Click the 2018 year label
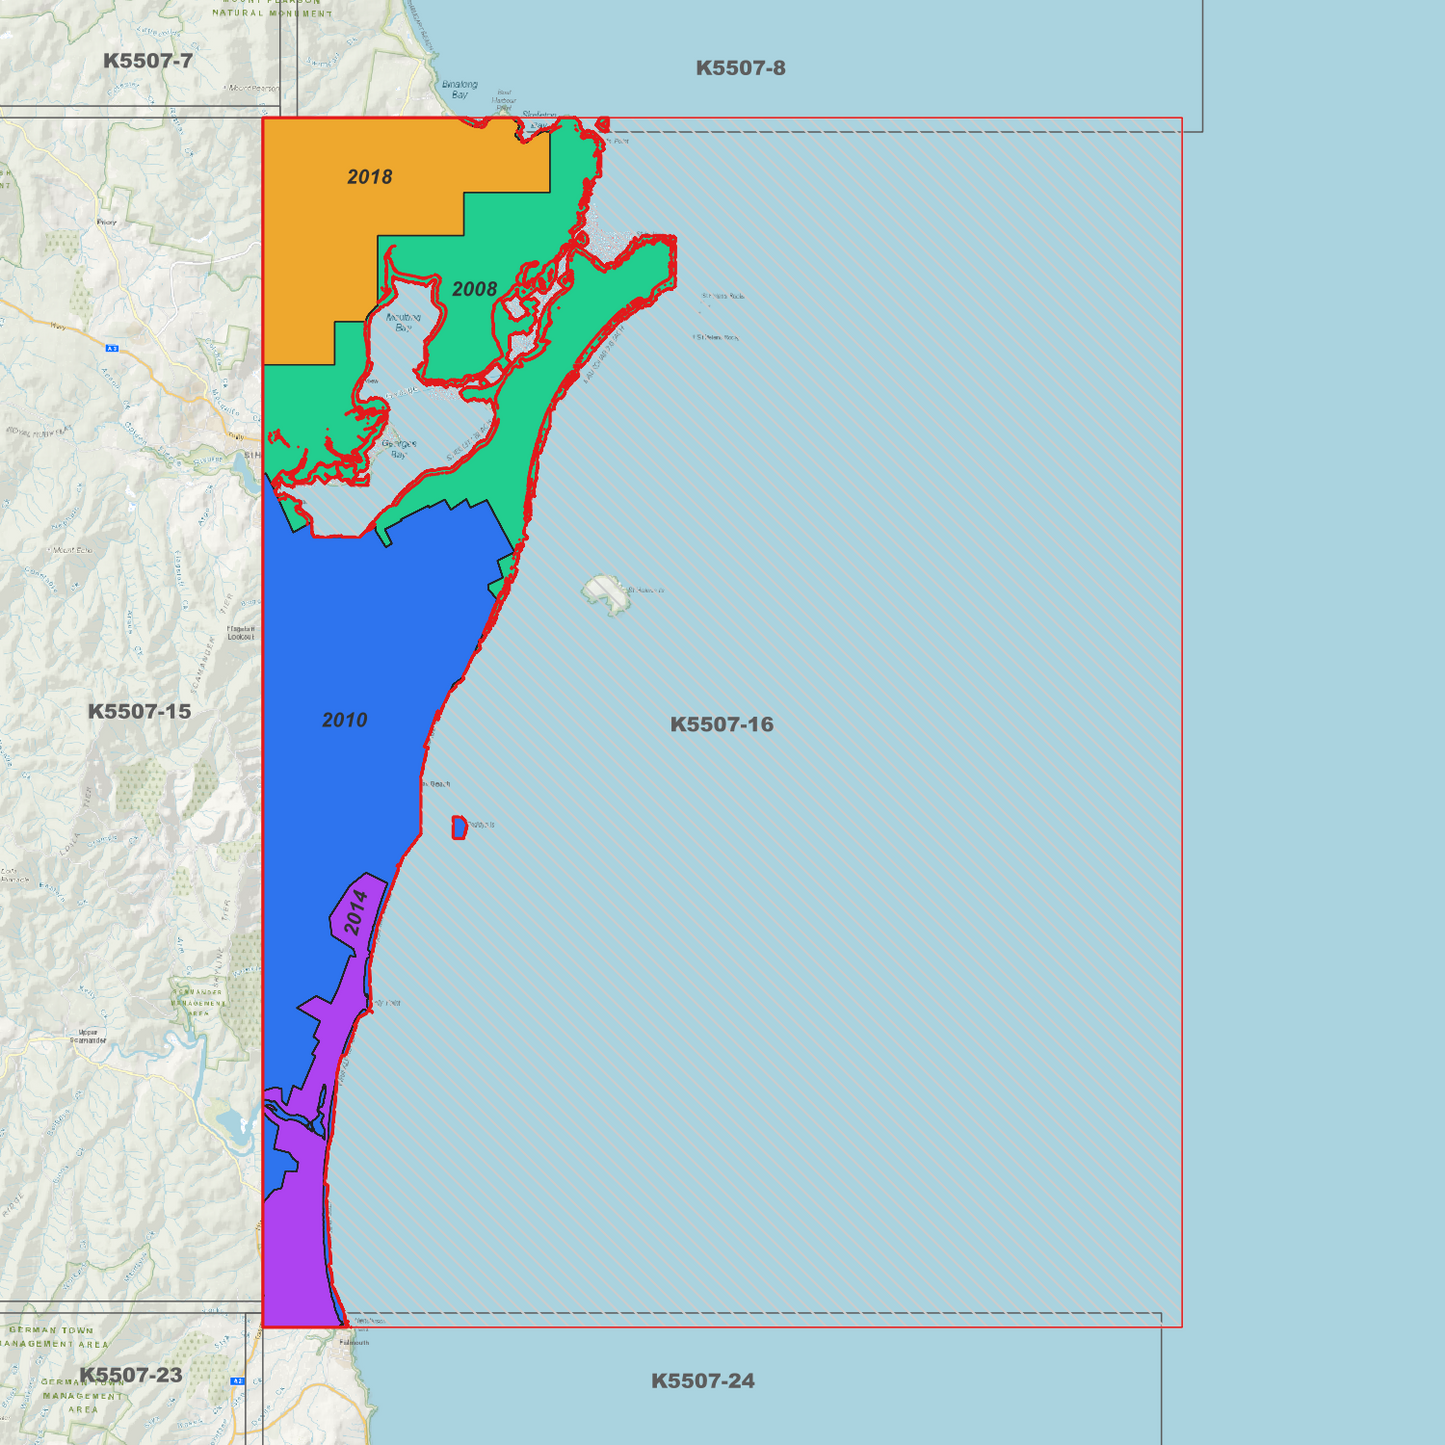 [x=369, y=177]
